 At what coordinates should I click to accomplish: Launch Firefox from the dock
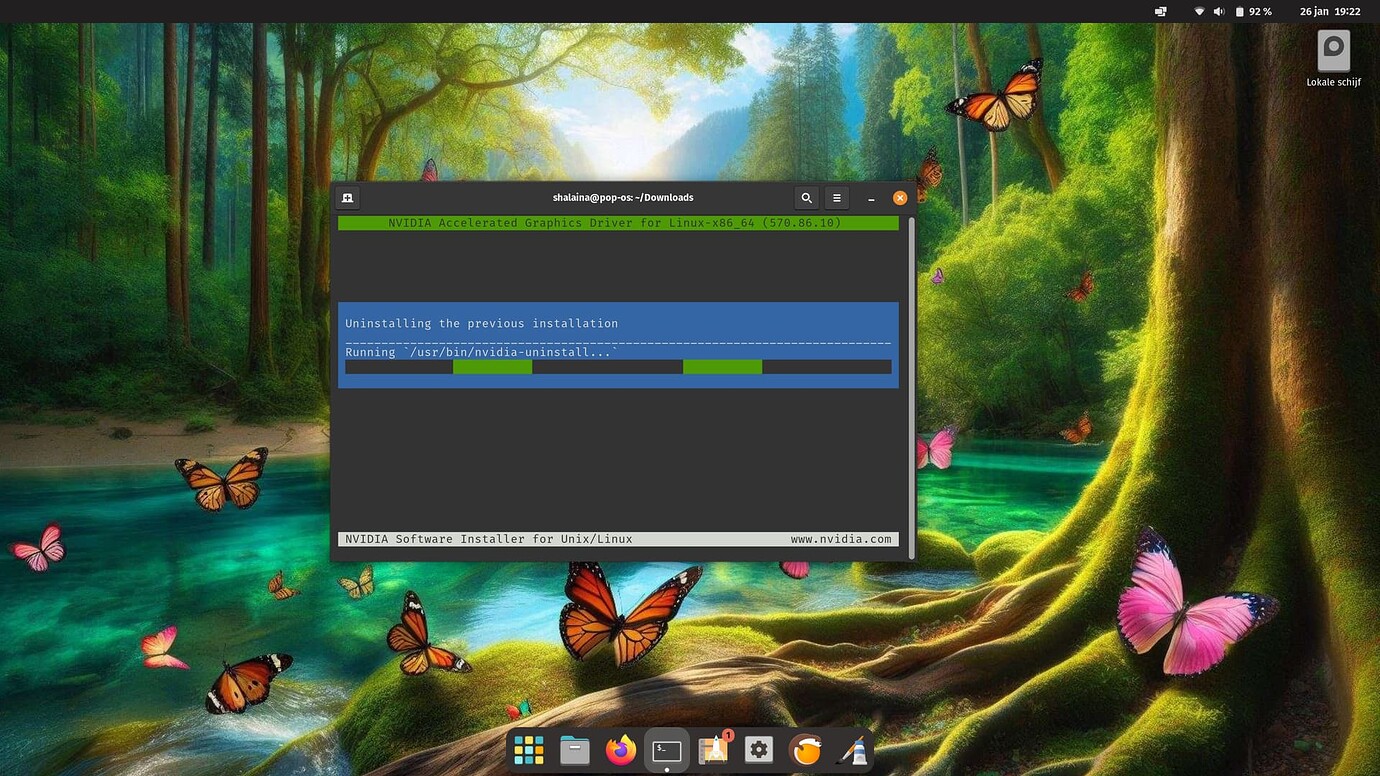pos(620,749)
